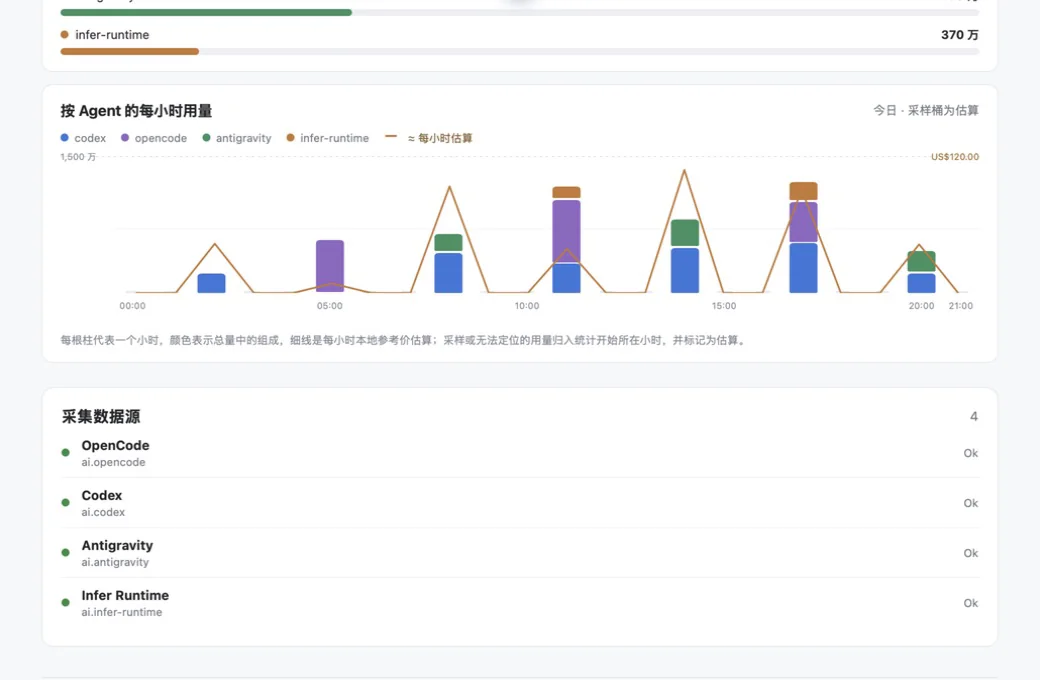Click the 21:00 time axis label
Screen dimensions: 1040x680
[960, 306]
